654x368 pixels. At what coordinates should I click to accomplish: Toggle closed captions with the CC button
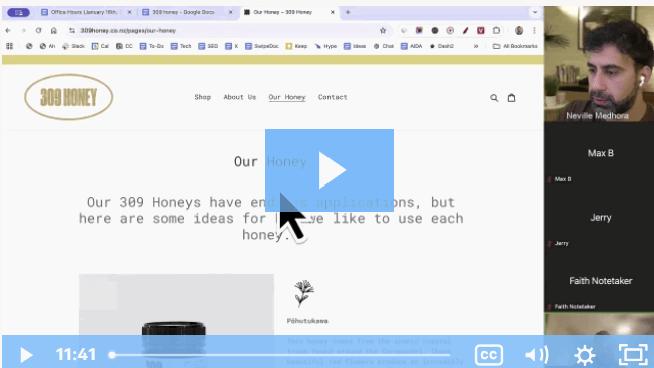489,355
